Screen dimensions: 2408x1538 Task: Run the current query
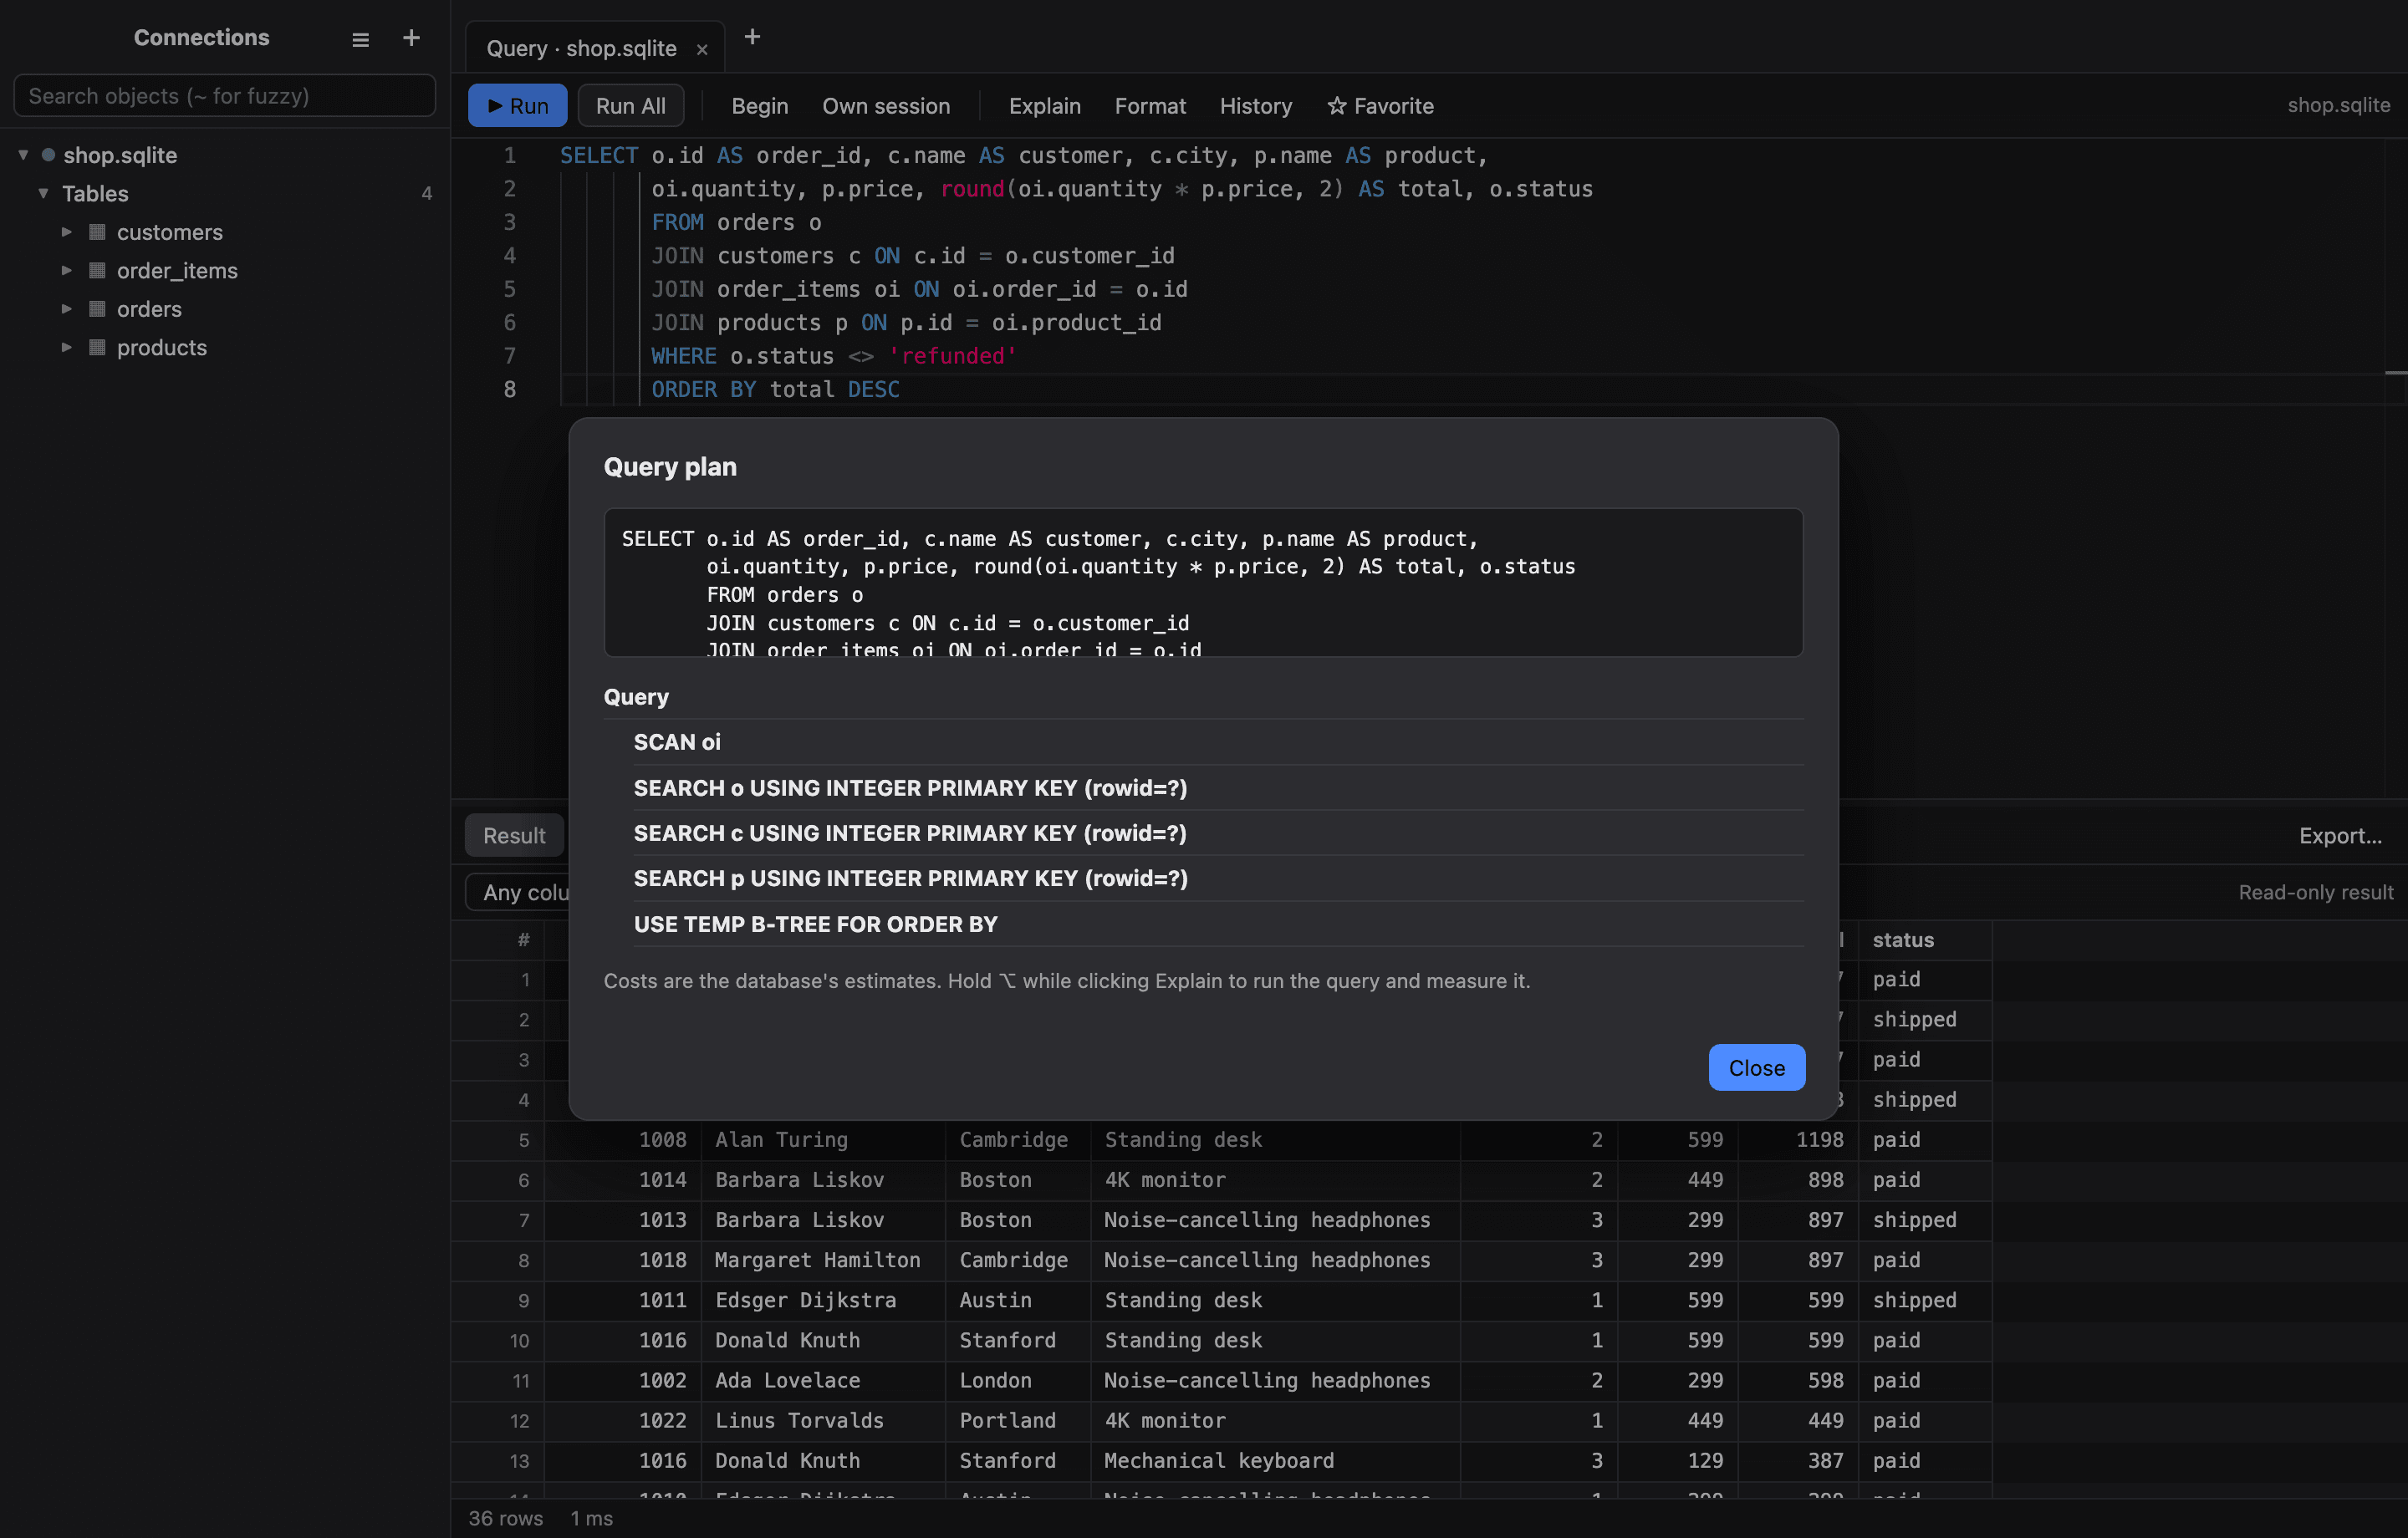coord(517,106)
